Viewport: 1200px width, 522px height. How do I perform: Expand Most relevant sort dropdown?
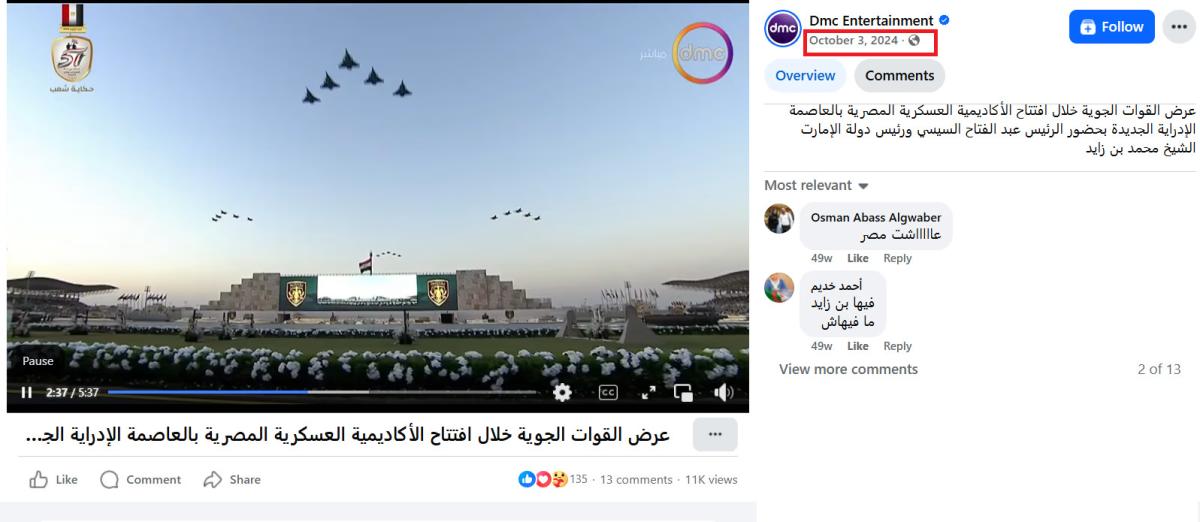tap(817, 185)
